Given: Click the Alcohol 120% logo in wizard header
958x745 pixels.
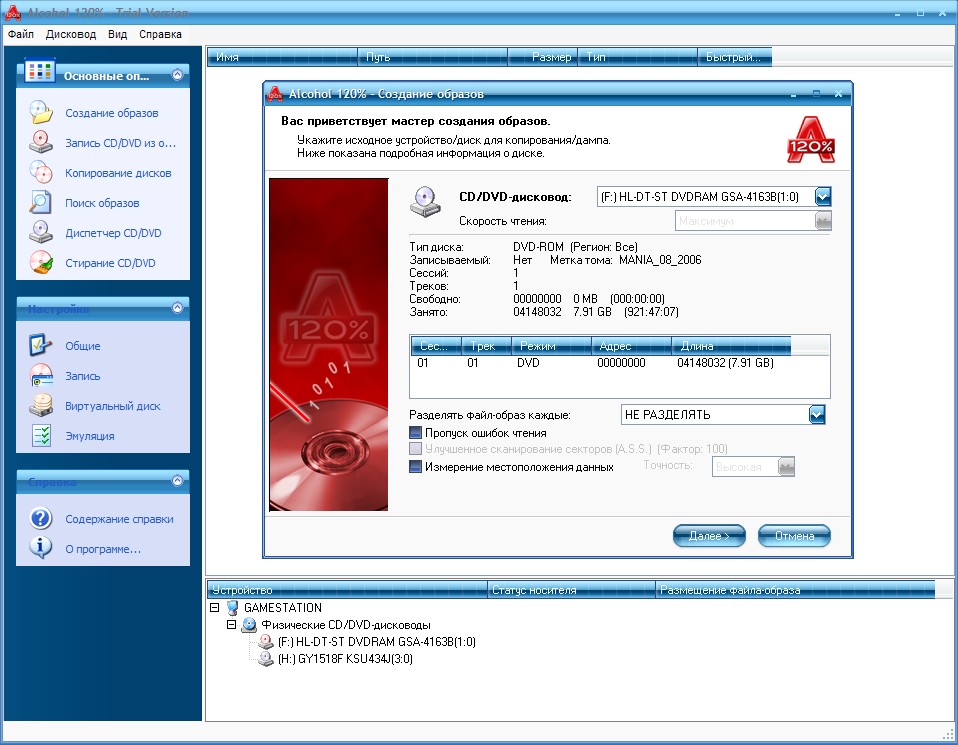Looking at the screenshot, I should point(811,140).
